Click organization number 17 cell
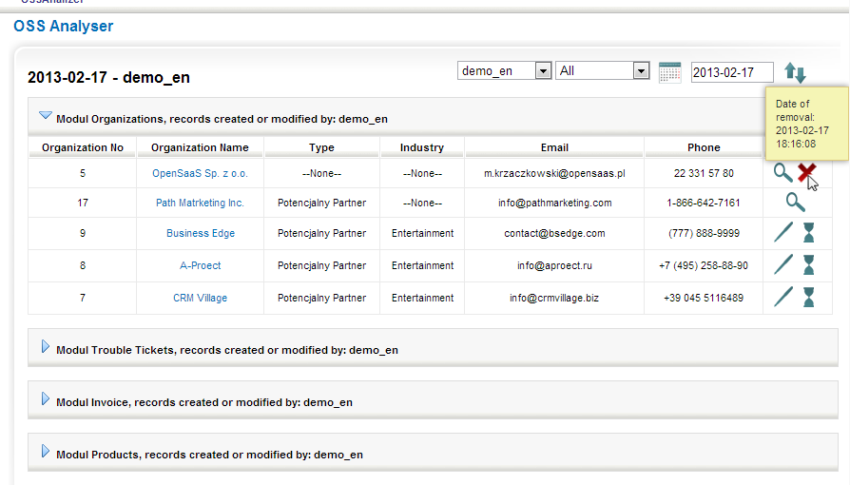Viewport: 850px width, 485px height. point(82,203)
